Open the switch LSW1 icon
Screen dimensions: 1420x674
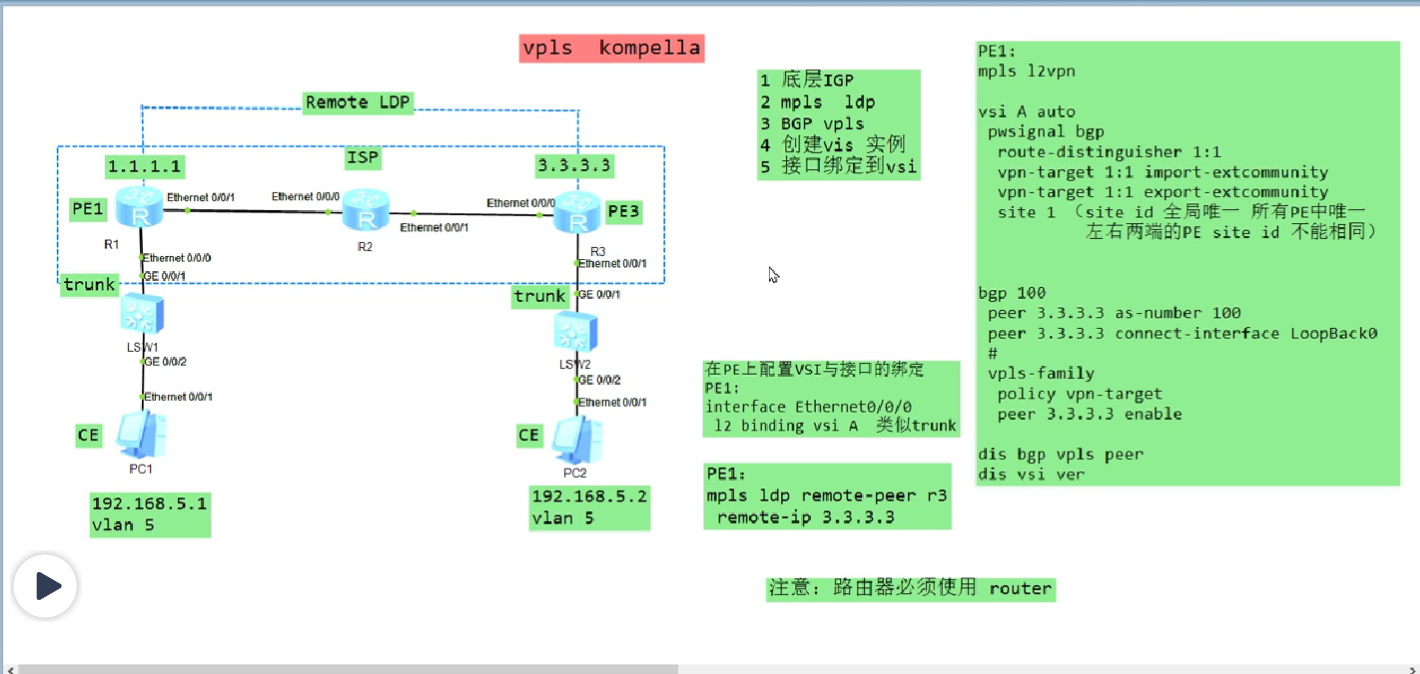(x=143, y=315)
